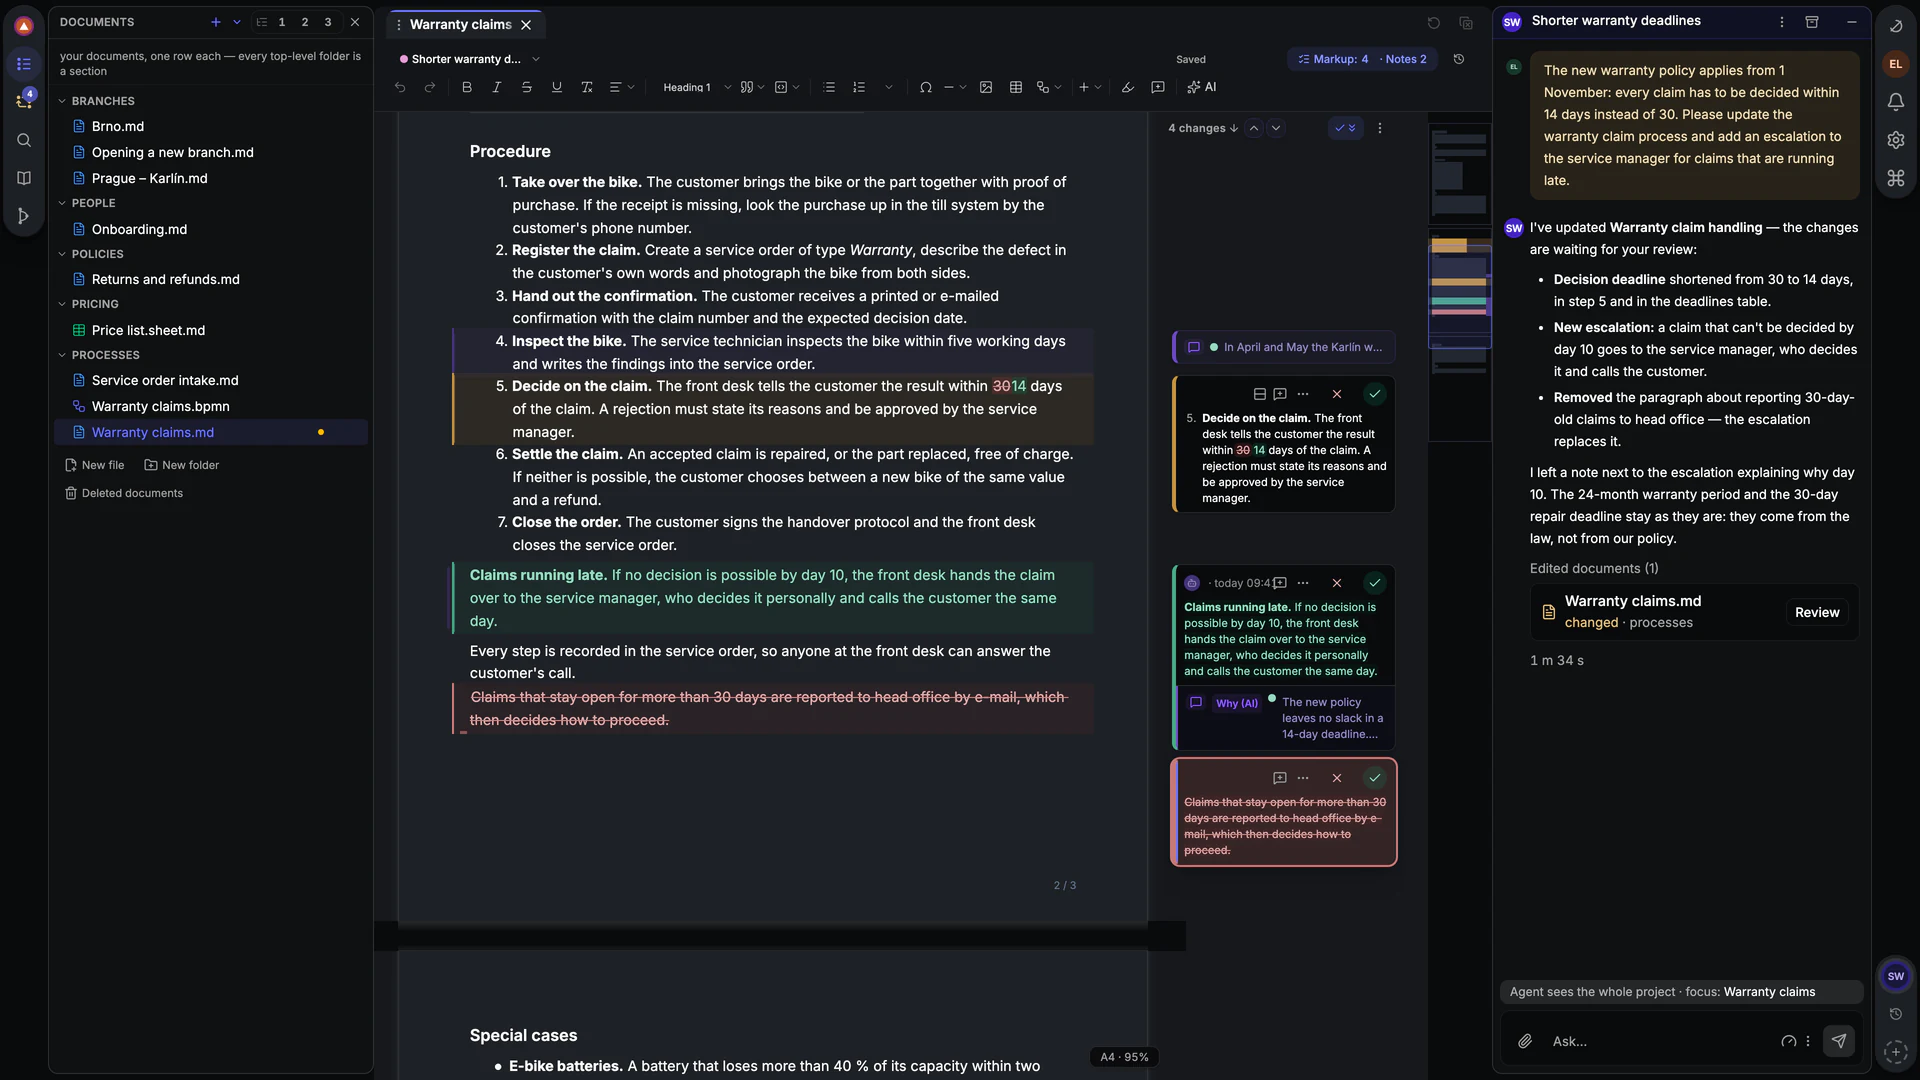This screenshot has width=1920, height=1080.
Task: Open Returns and refunds.md
Action: [x=166, y=279]
